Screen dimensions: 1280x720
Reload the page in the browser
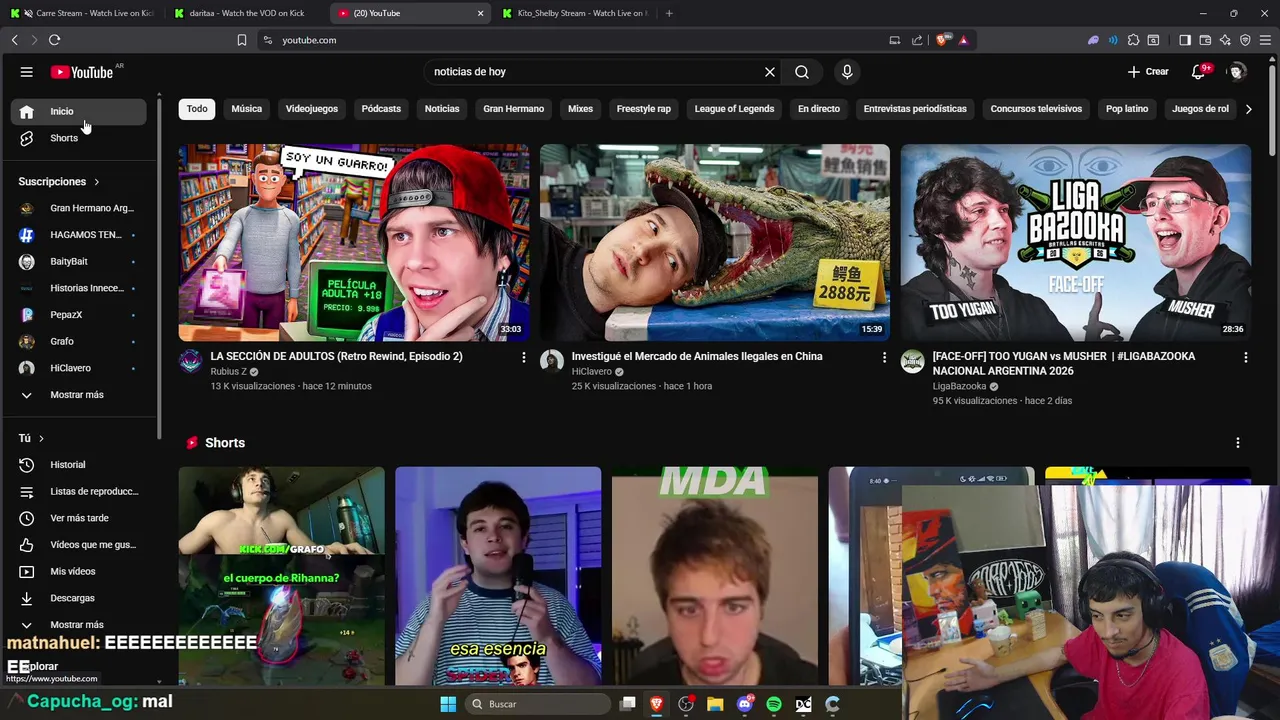click(x=54, y=40)
